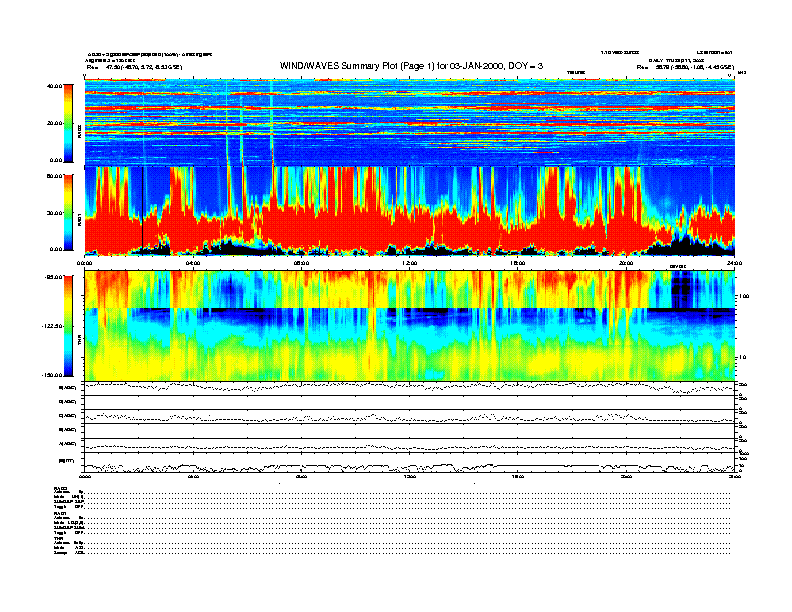Click the 00:00 label under RAD1
The image size is (792, 612).
click(84, 263)
